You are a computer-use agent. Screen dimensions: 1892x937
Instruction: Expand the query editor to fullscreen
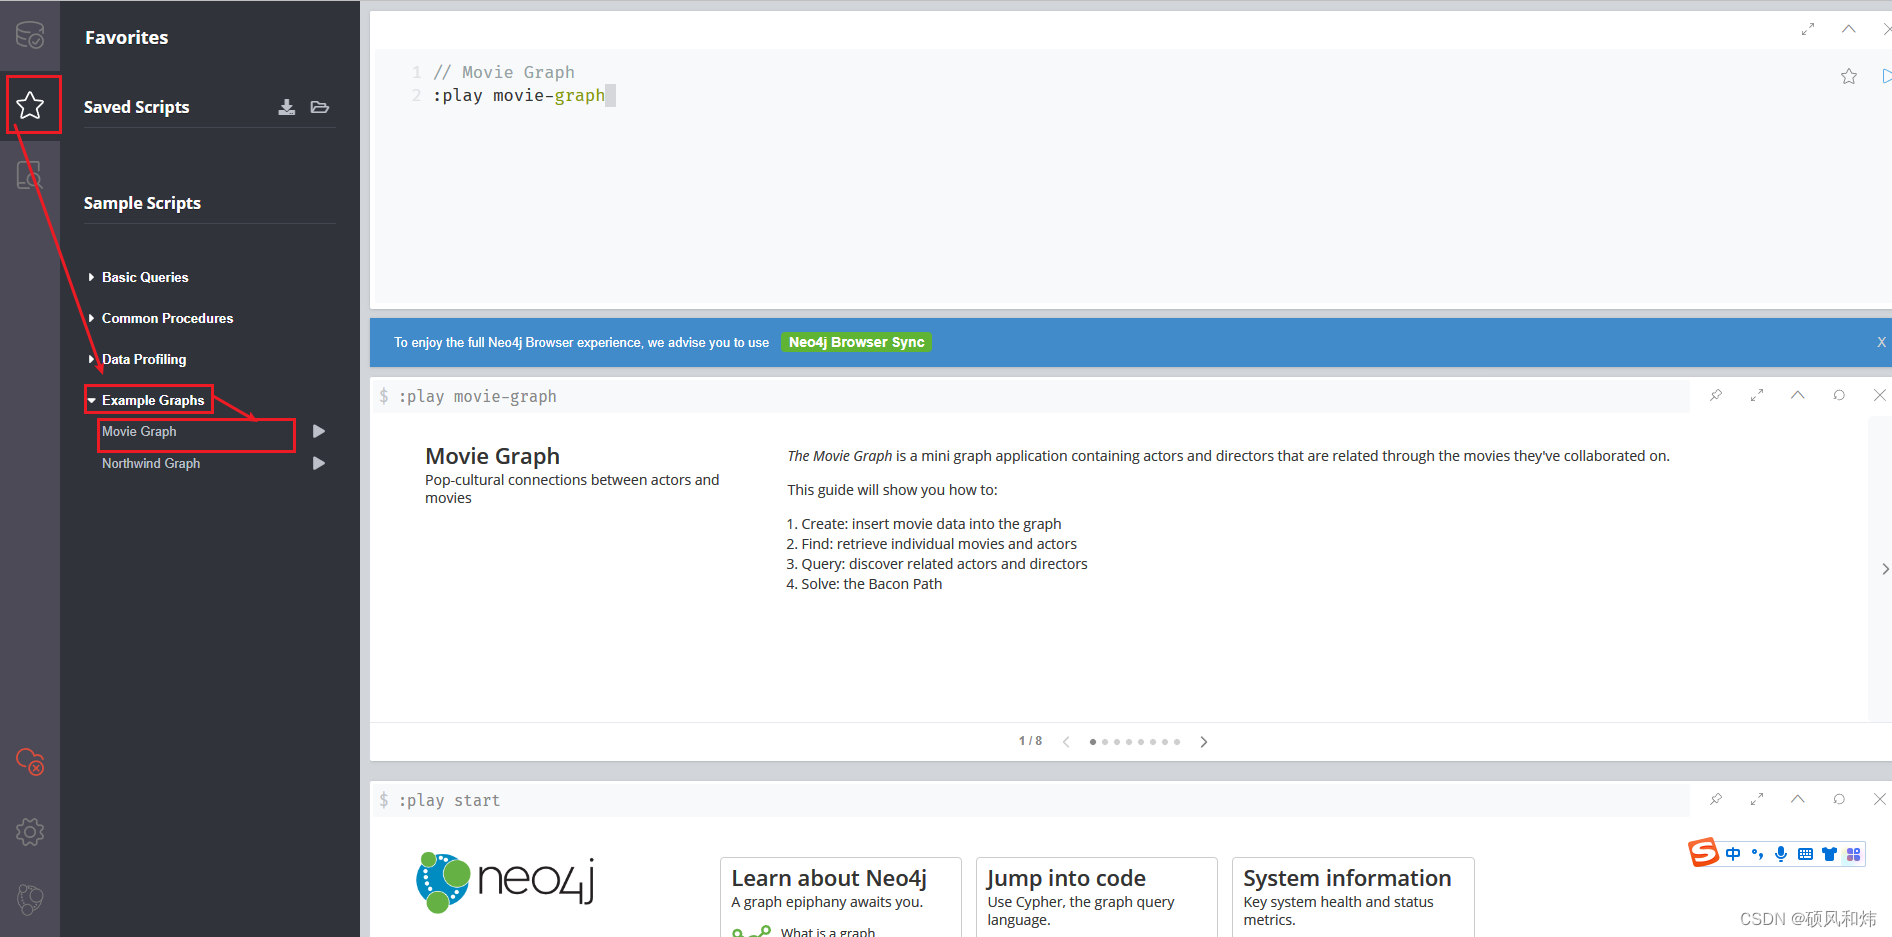pos(1808,29)
